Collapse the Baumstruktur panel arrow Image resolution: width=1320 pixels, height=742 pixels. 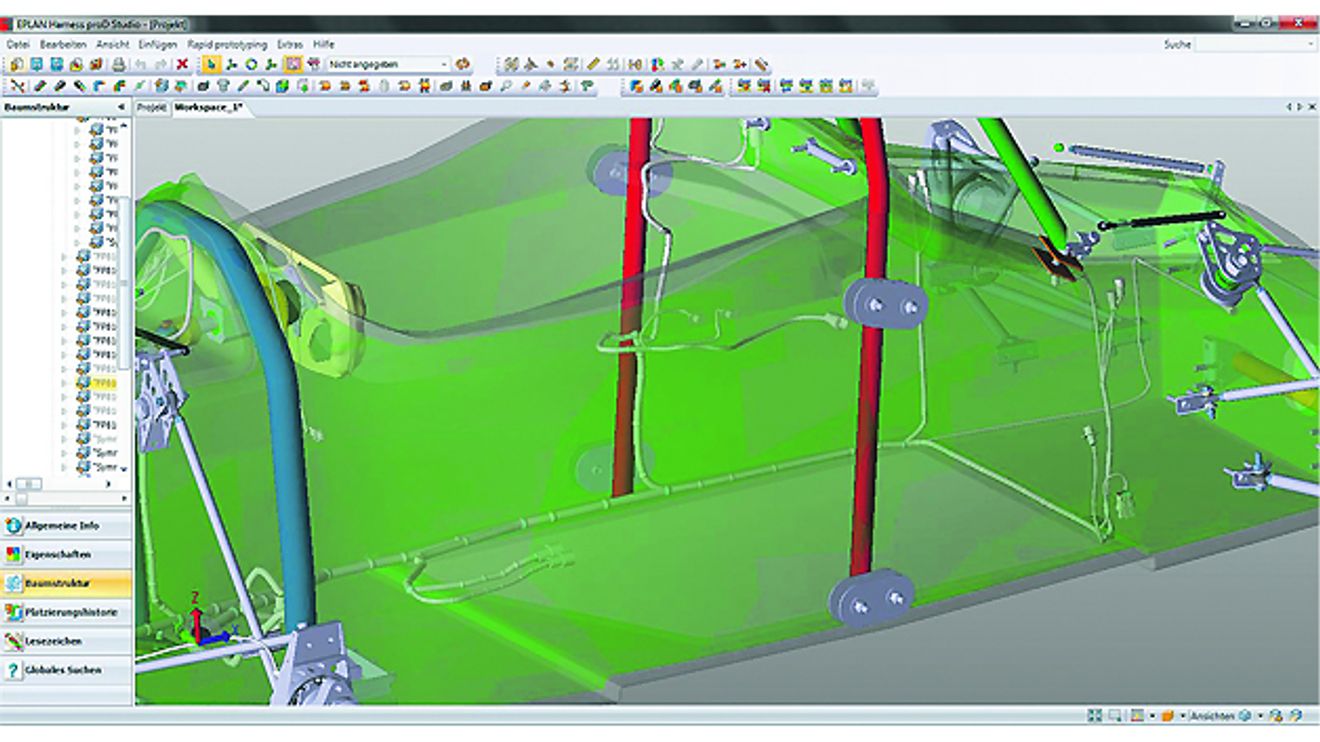121,107
